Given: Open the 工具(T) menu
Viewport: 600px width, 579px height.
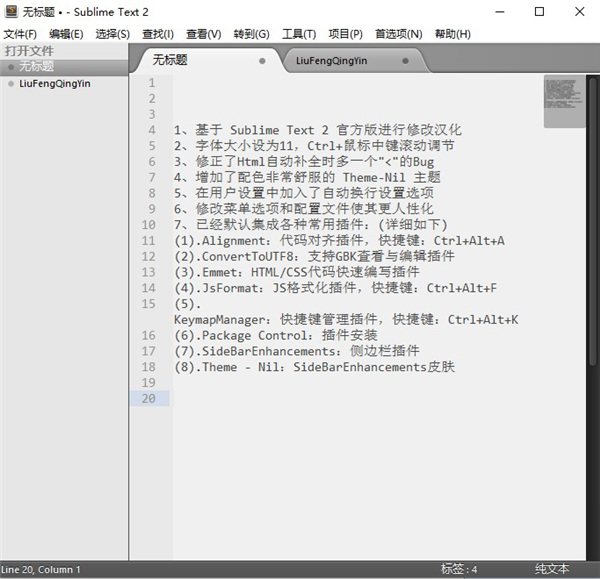Looking at the screenshot, I should click(299, 34).
